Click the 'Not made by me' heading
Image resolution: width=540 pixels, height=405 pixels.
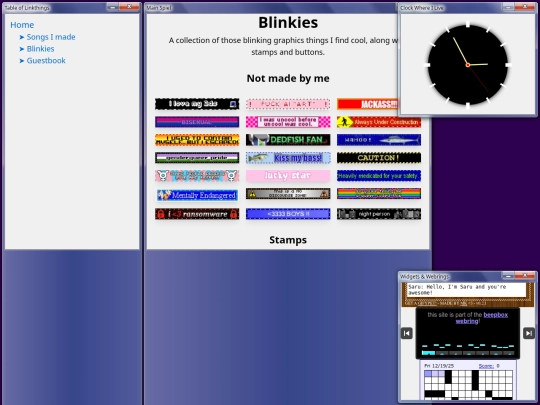pyautogui.click(x=288, y=79)
